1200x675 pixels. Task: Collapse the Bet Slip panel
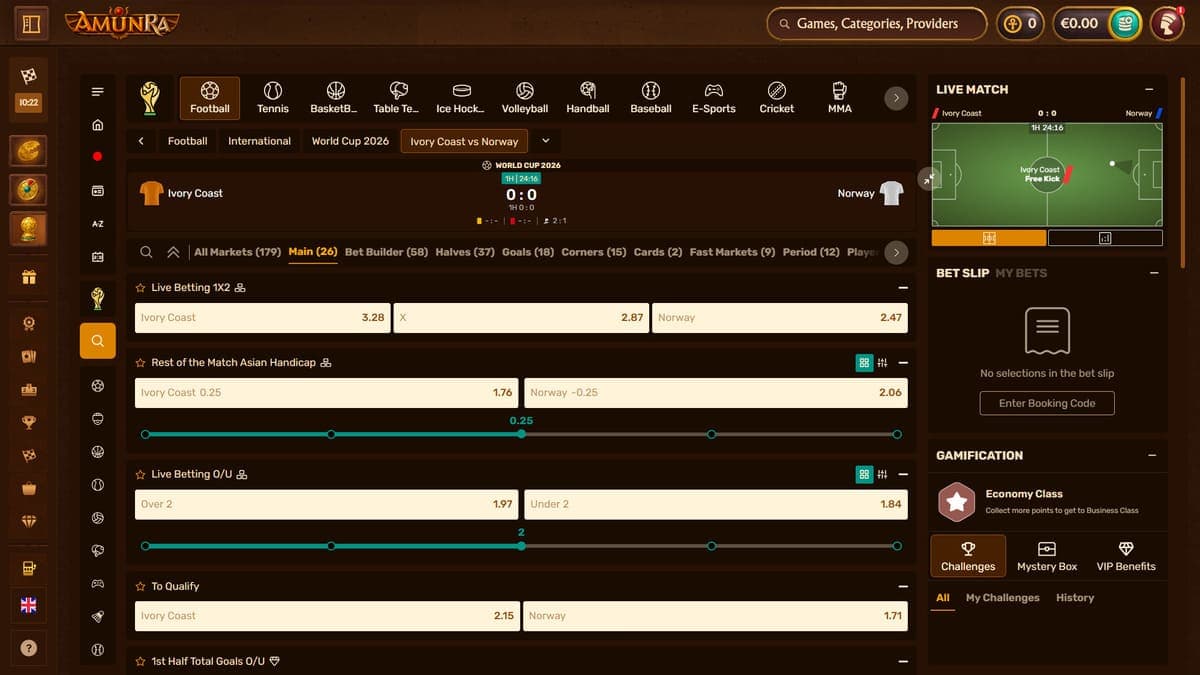[1152, 272]
